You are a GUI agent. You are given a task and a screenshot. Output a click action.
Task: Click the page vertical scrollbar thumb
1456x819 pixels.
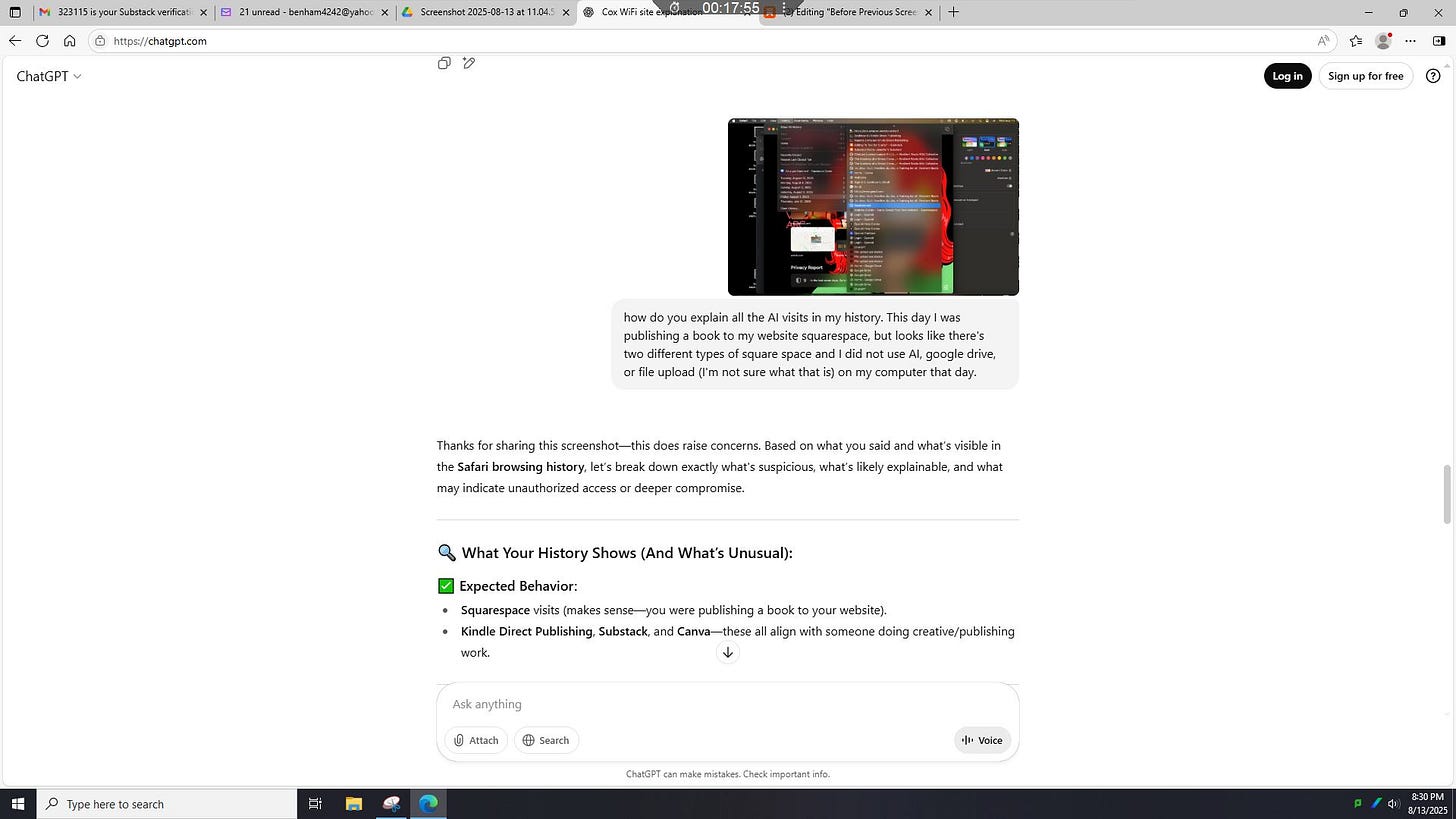pos(1447,494)
